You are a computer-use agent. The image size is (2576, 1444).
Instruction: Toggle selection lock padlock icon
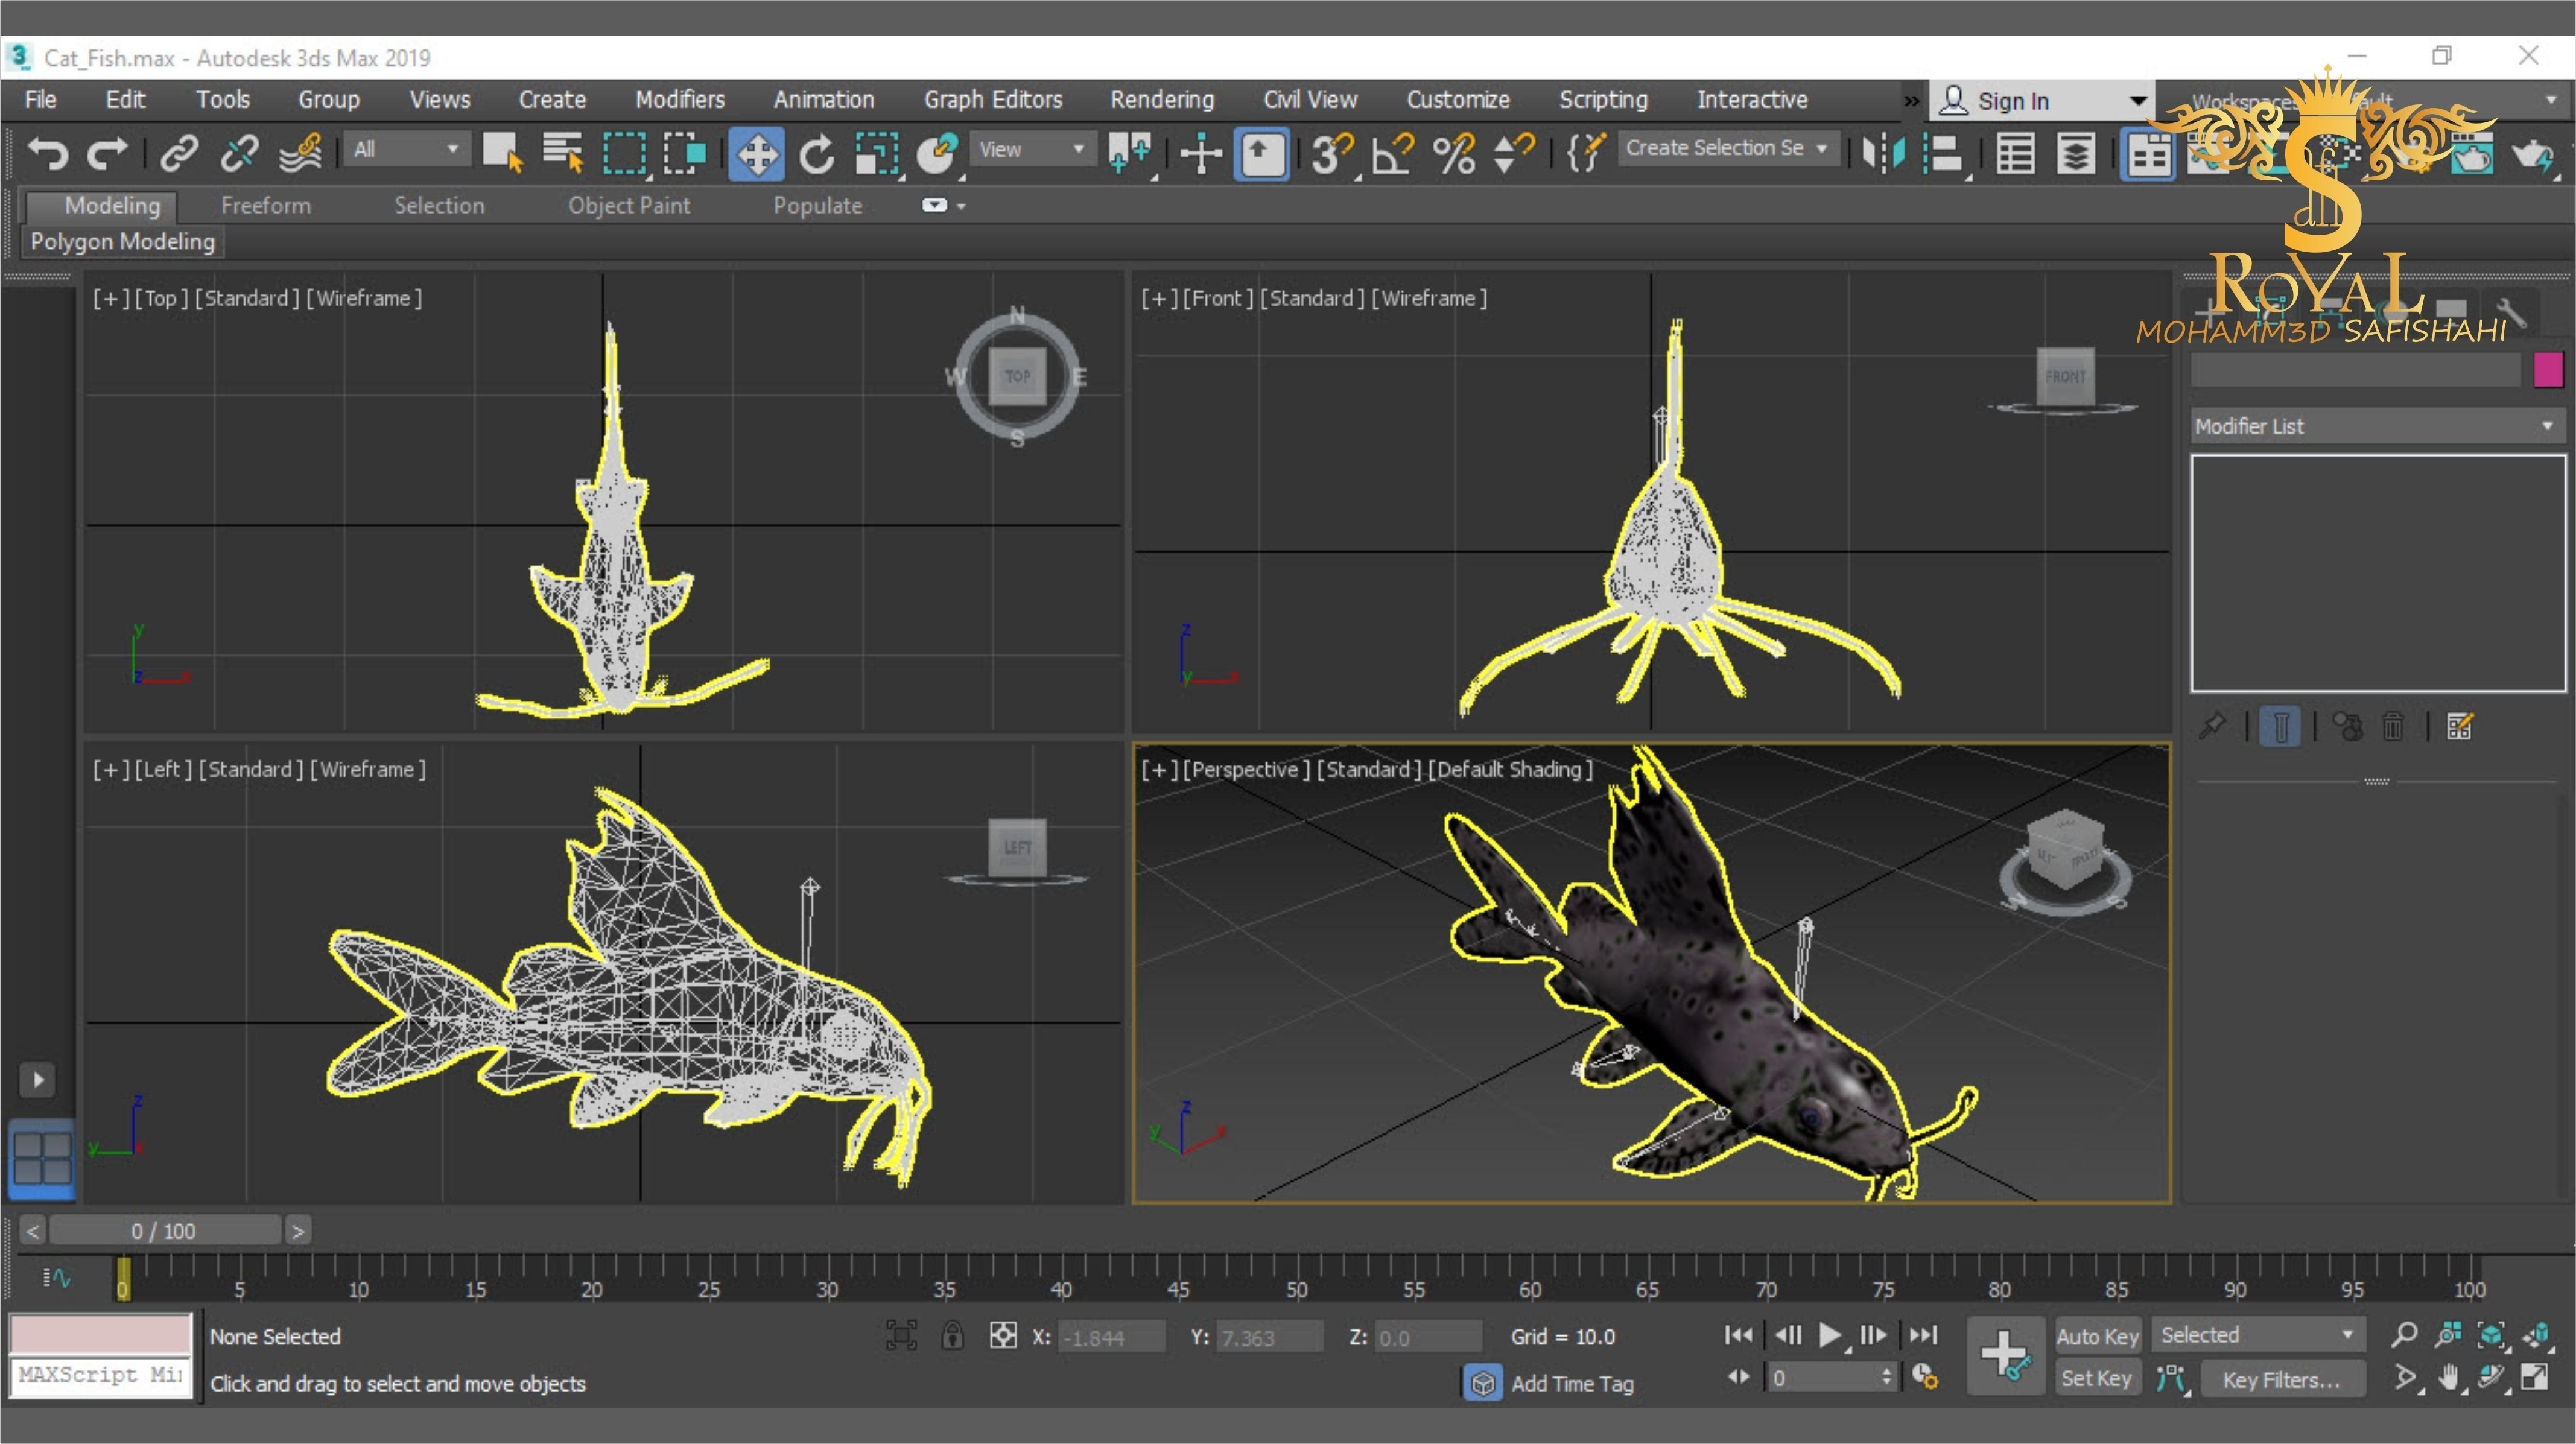[952, 1335]
